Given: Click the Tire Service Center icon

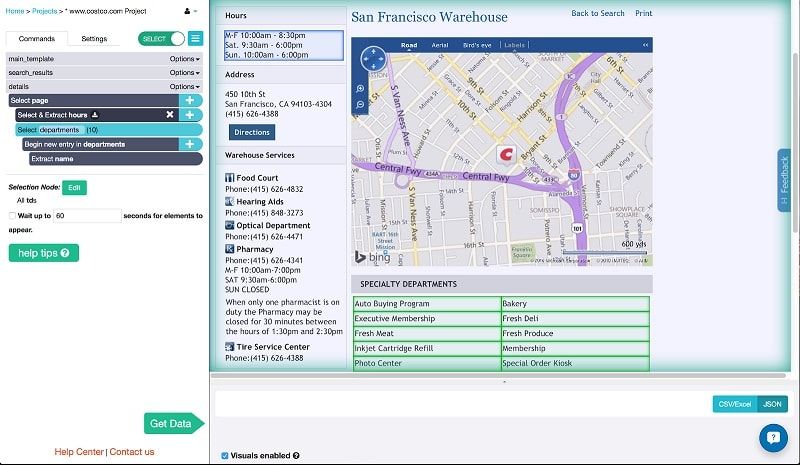Looking at the screenshot, I should [x=230, y=347].
